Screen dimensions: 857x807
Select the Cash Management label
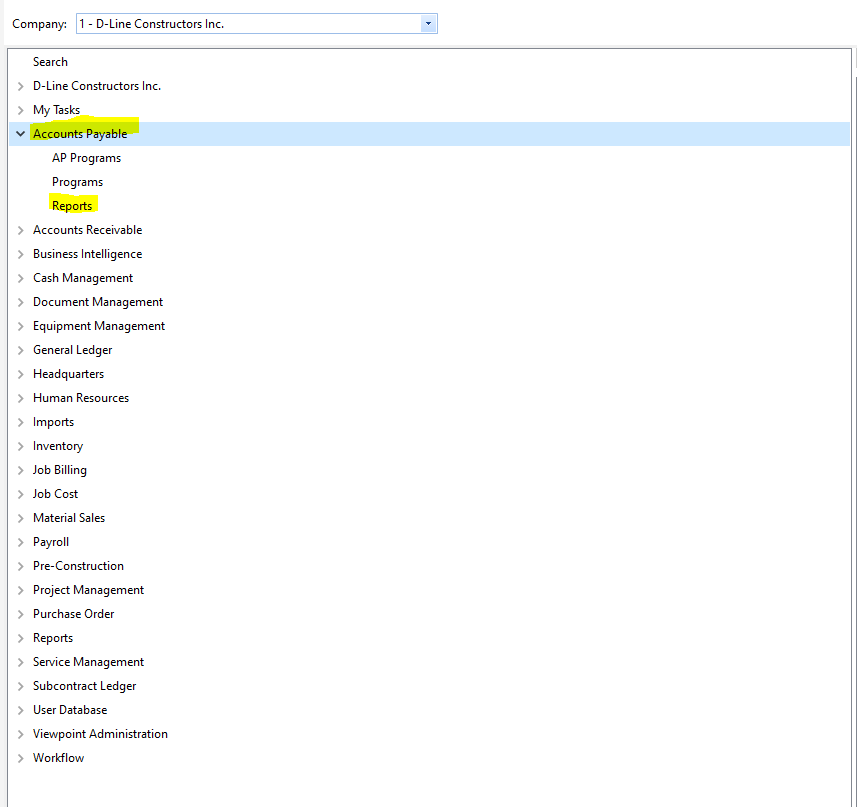pyautogui.click(x=83, y=278)
